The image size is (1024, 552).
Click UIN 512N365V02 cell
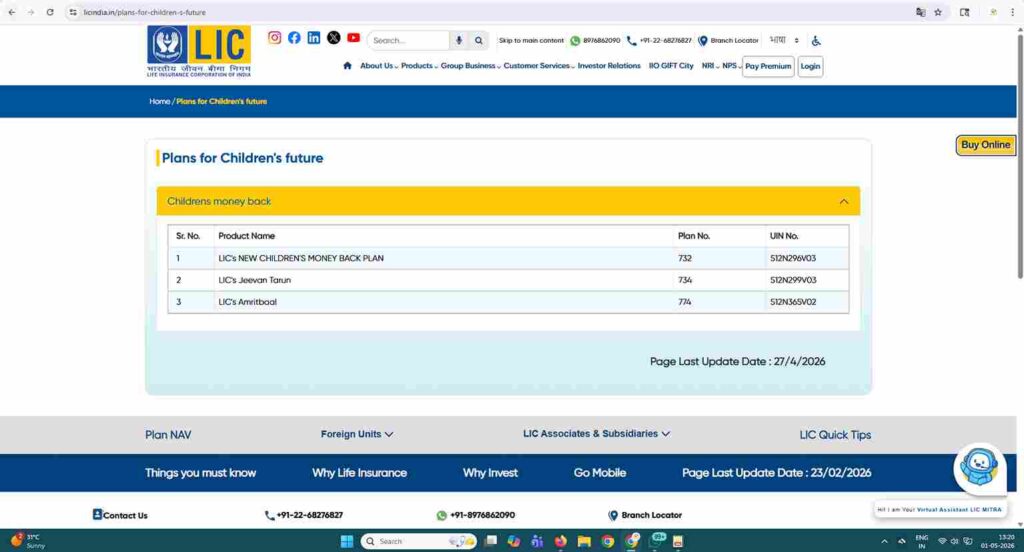[x=807, y=302]
